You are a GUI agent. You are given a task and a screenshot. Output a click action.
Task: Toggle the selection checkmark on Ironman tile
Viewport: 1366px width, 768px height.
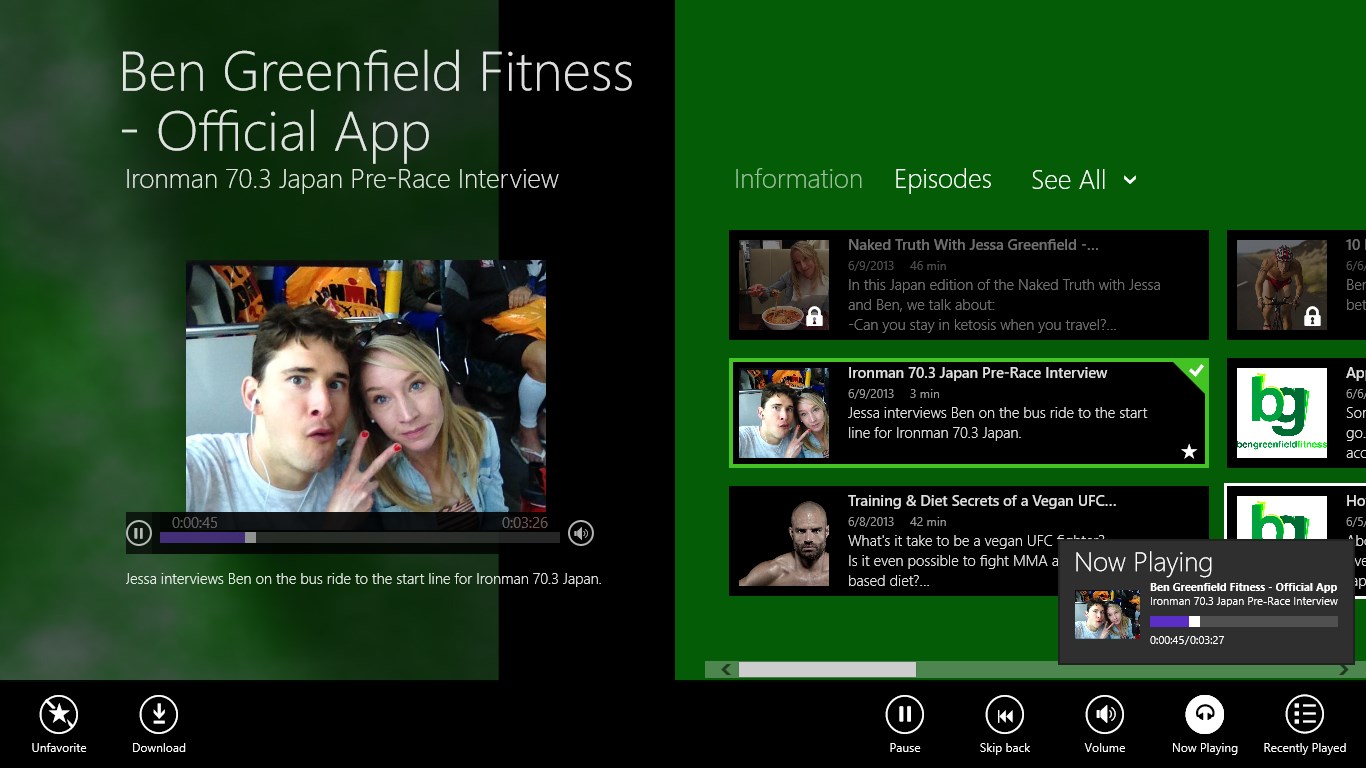point(1195,371)
